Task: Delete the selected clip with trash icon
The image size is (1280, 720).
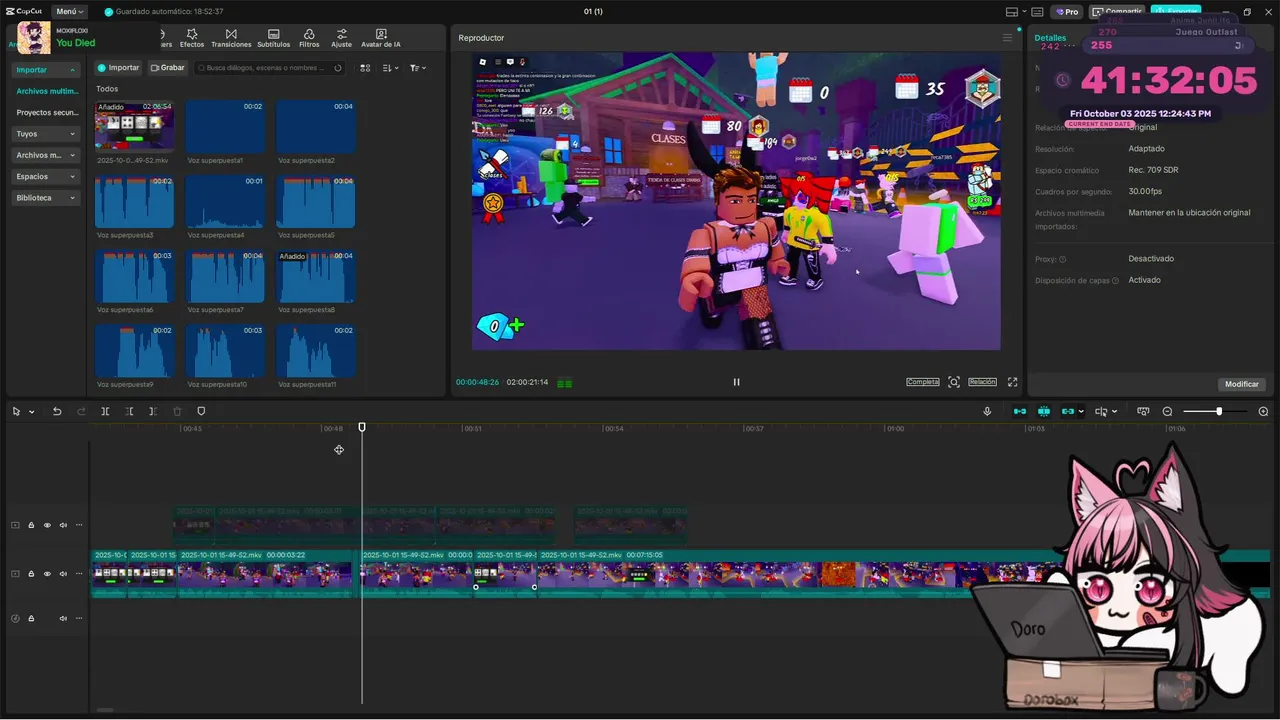Action: pos(177,411)
